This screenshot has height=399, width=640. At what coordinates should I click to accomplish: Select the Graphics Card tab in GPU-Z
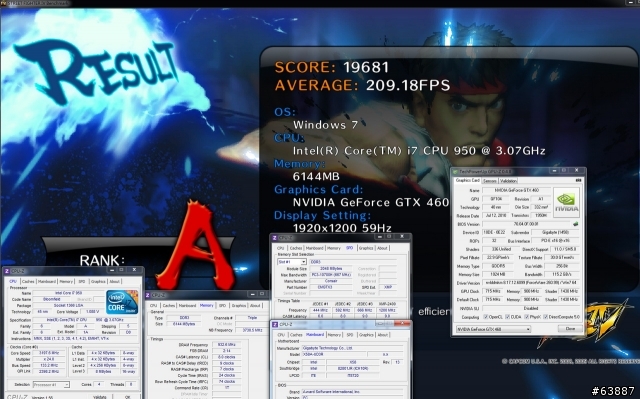[467, 180]
